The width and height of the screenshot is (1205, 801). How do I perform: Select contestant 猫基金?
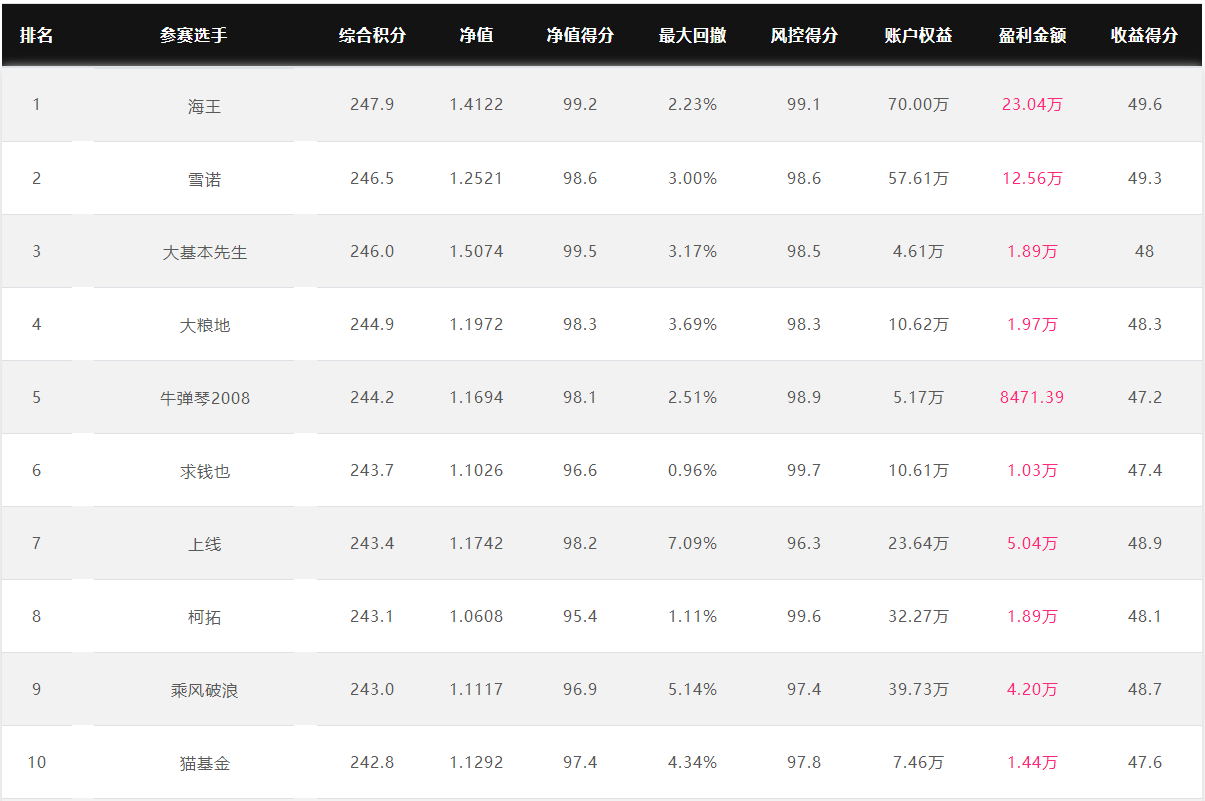point(204,763)
